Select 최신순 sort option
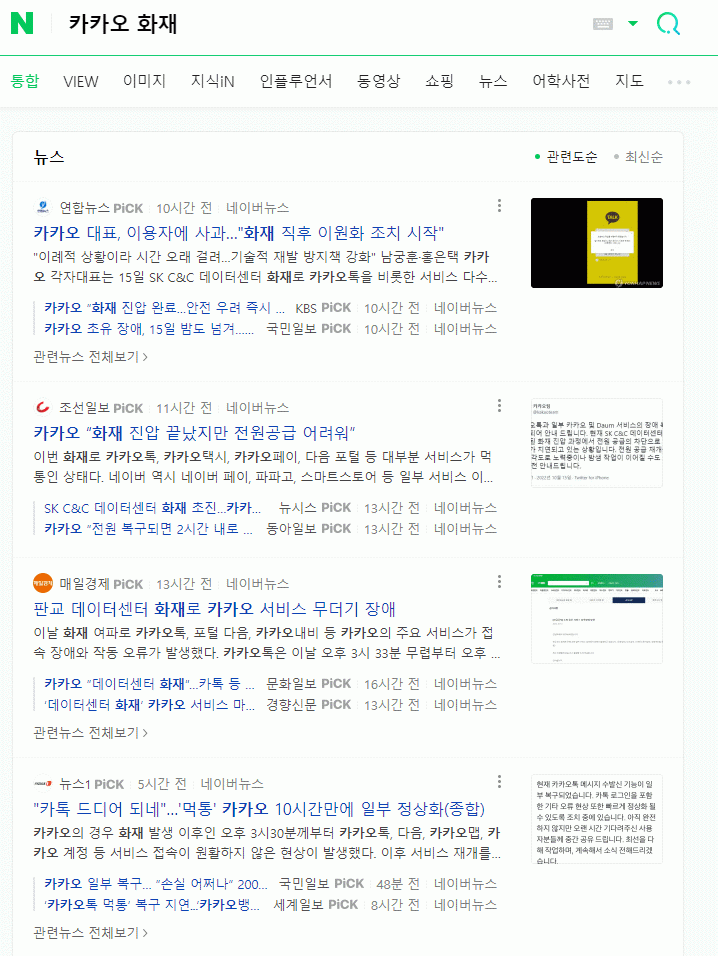Image resolution: width=718 pixels, height=956 pixels. (638, 157)
